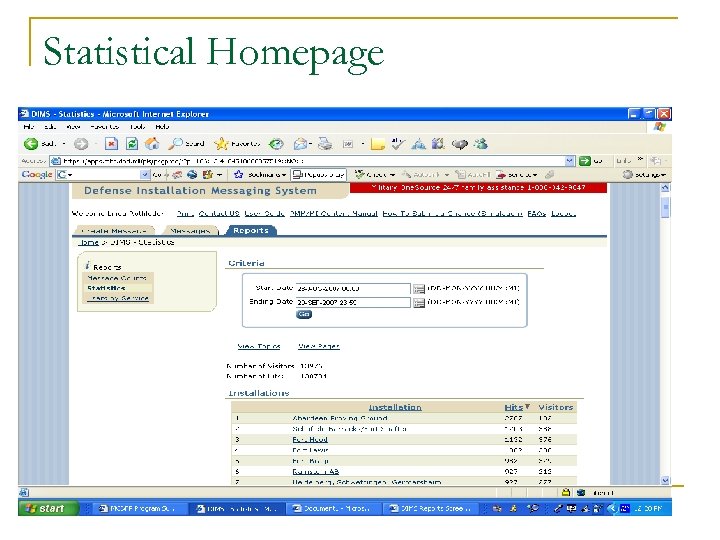Open the calendar picker beside Ending Date
The image size is (720, 540).
point(418,303)
